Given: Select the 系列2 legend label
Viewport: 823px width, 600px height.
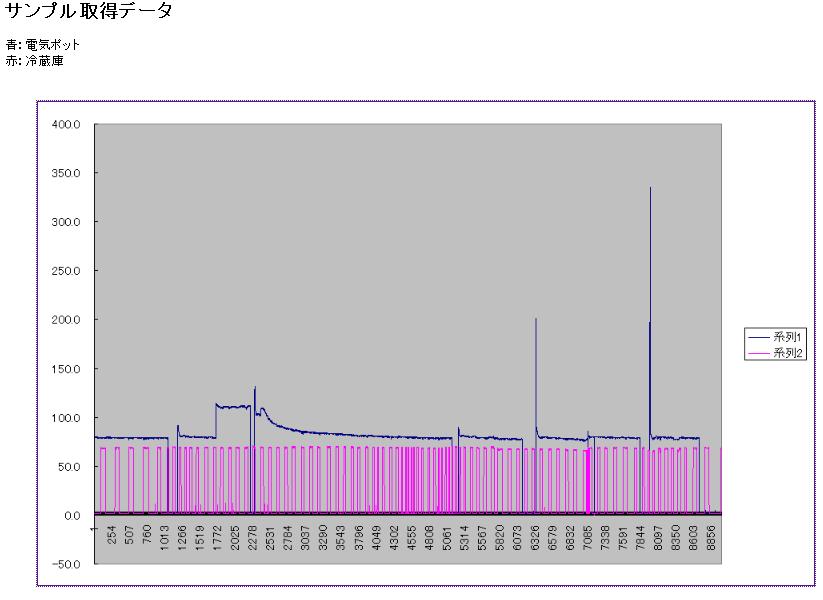Looking at the screenshot, I should pos(789,353).
